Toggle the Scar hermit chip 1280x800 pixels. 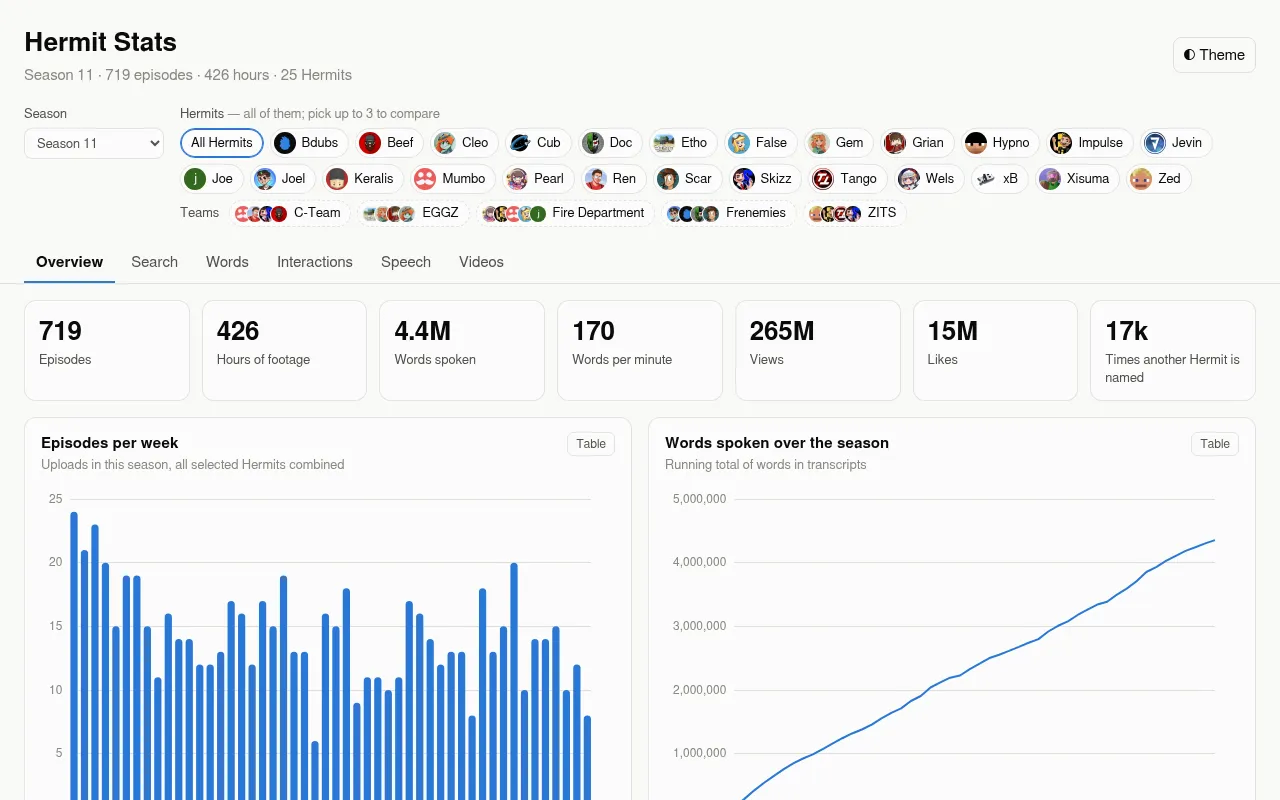(687, 179)
